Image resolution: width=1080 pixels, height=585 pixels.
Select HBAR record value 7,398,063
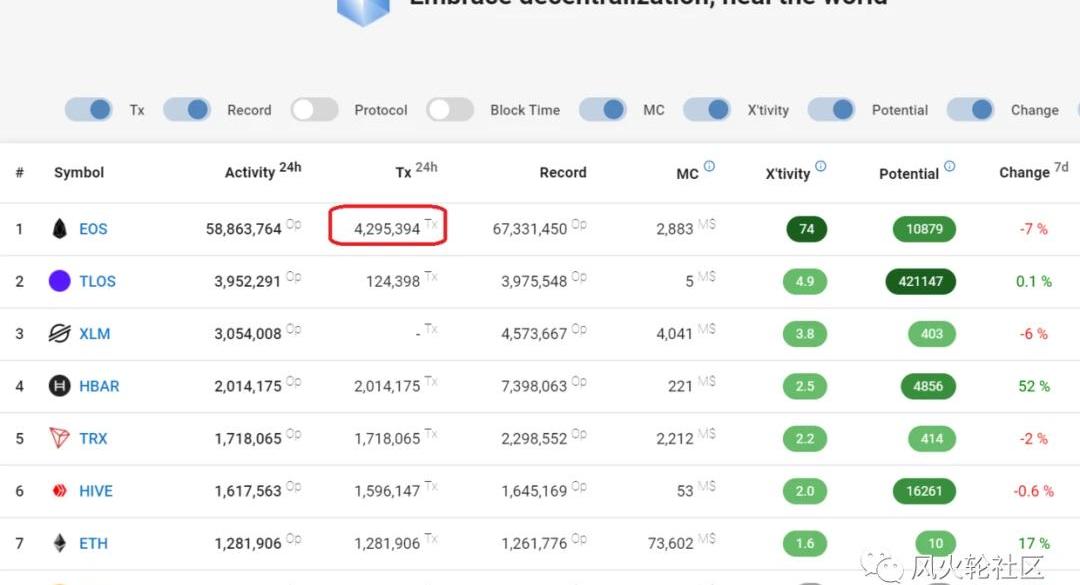534,386
